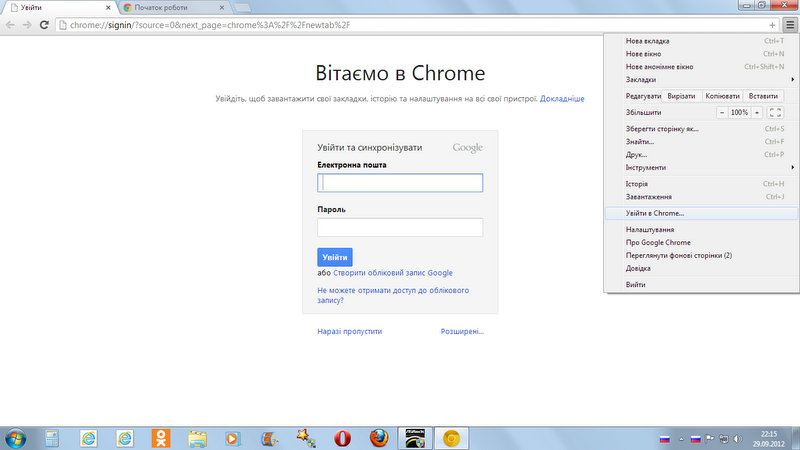Select 'Про Google Chrome' menu entry

702,242
